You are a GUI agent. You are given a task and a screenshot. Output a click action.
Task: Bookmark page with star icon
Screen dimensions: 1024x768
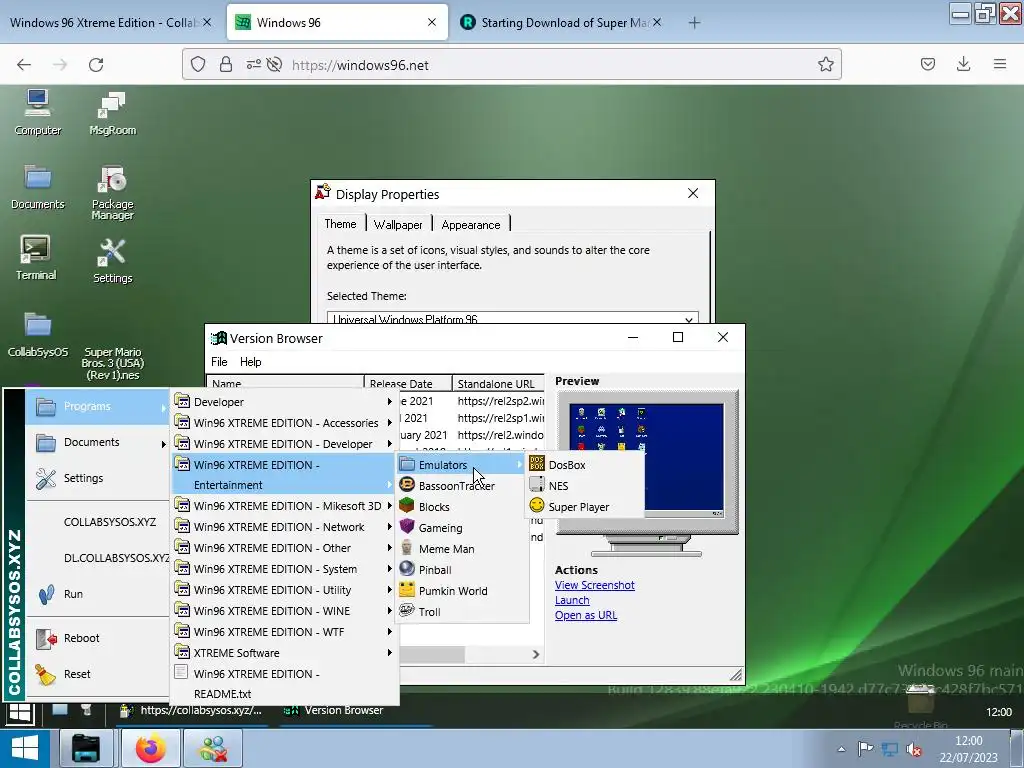(825, 64)
